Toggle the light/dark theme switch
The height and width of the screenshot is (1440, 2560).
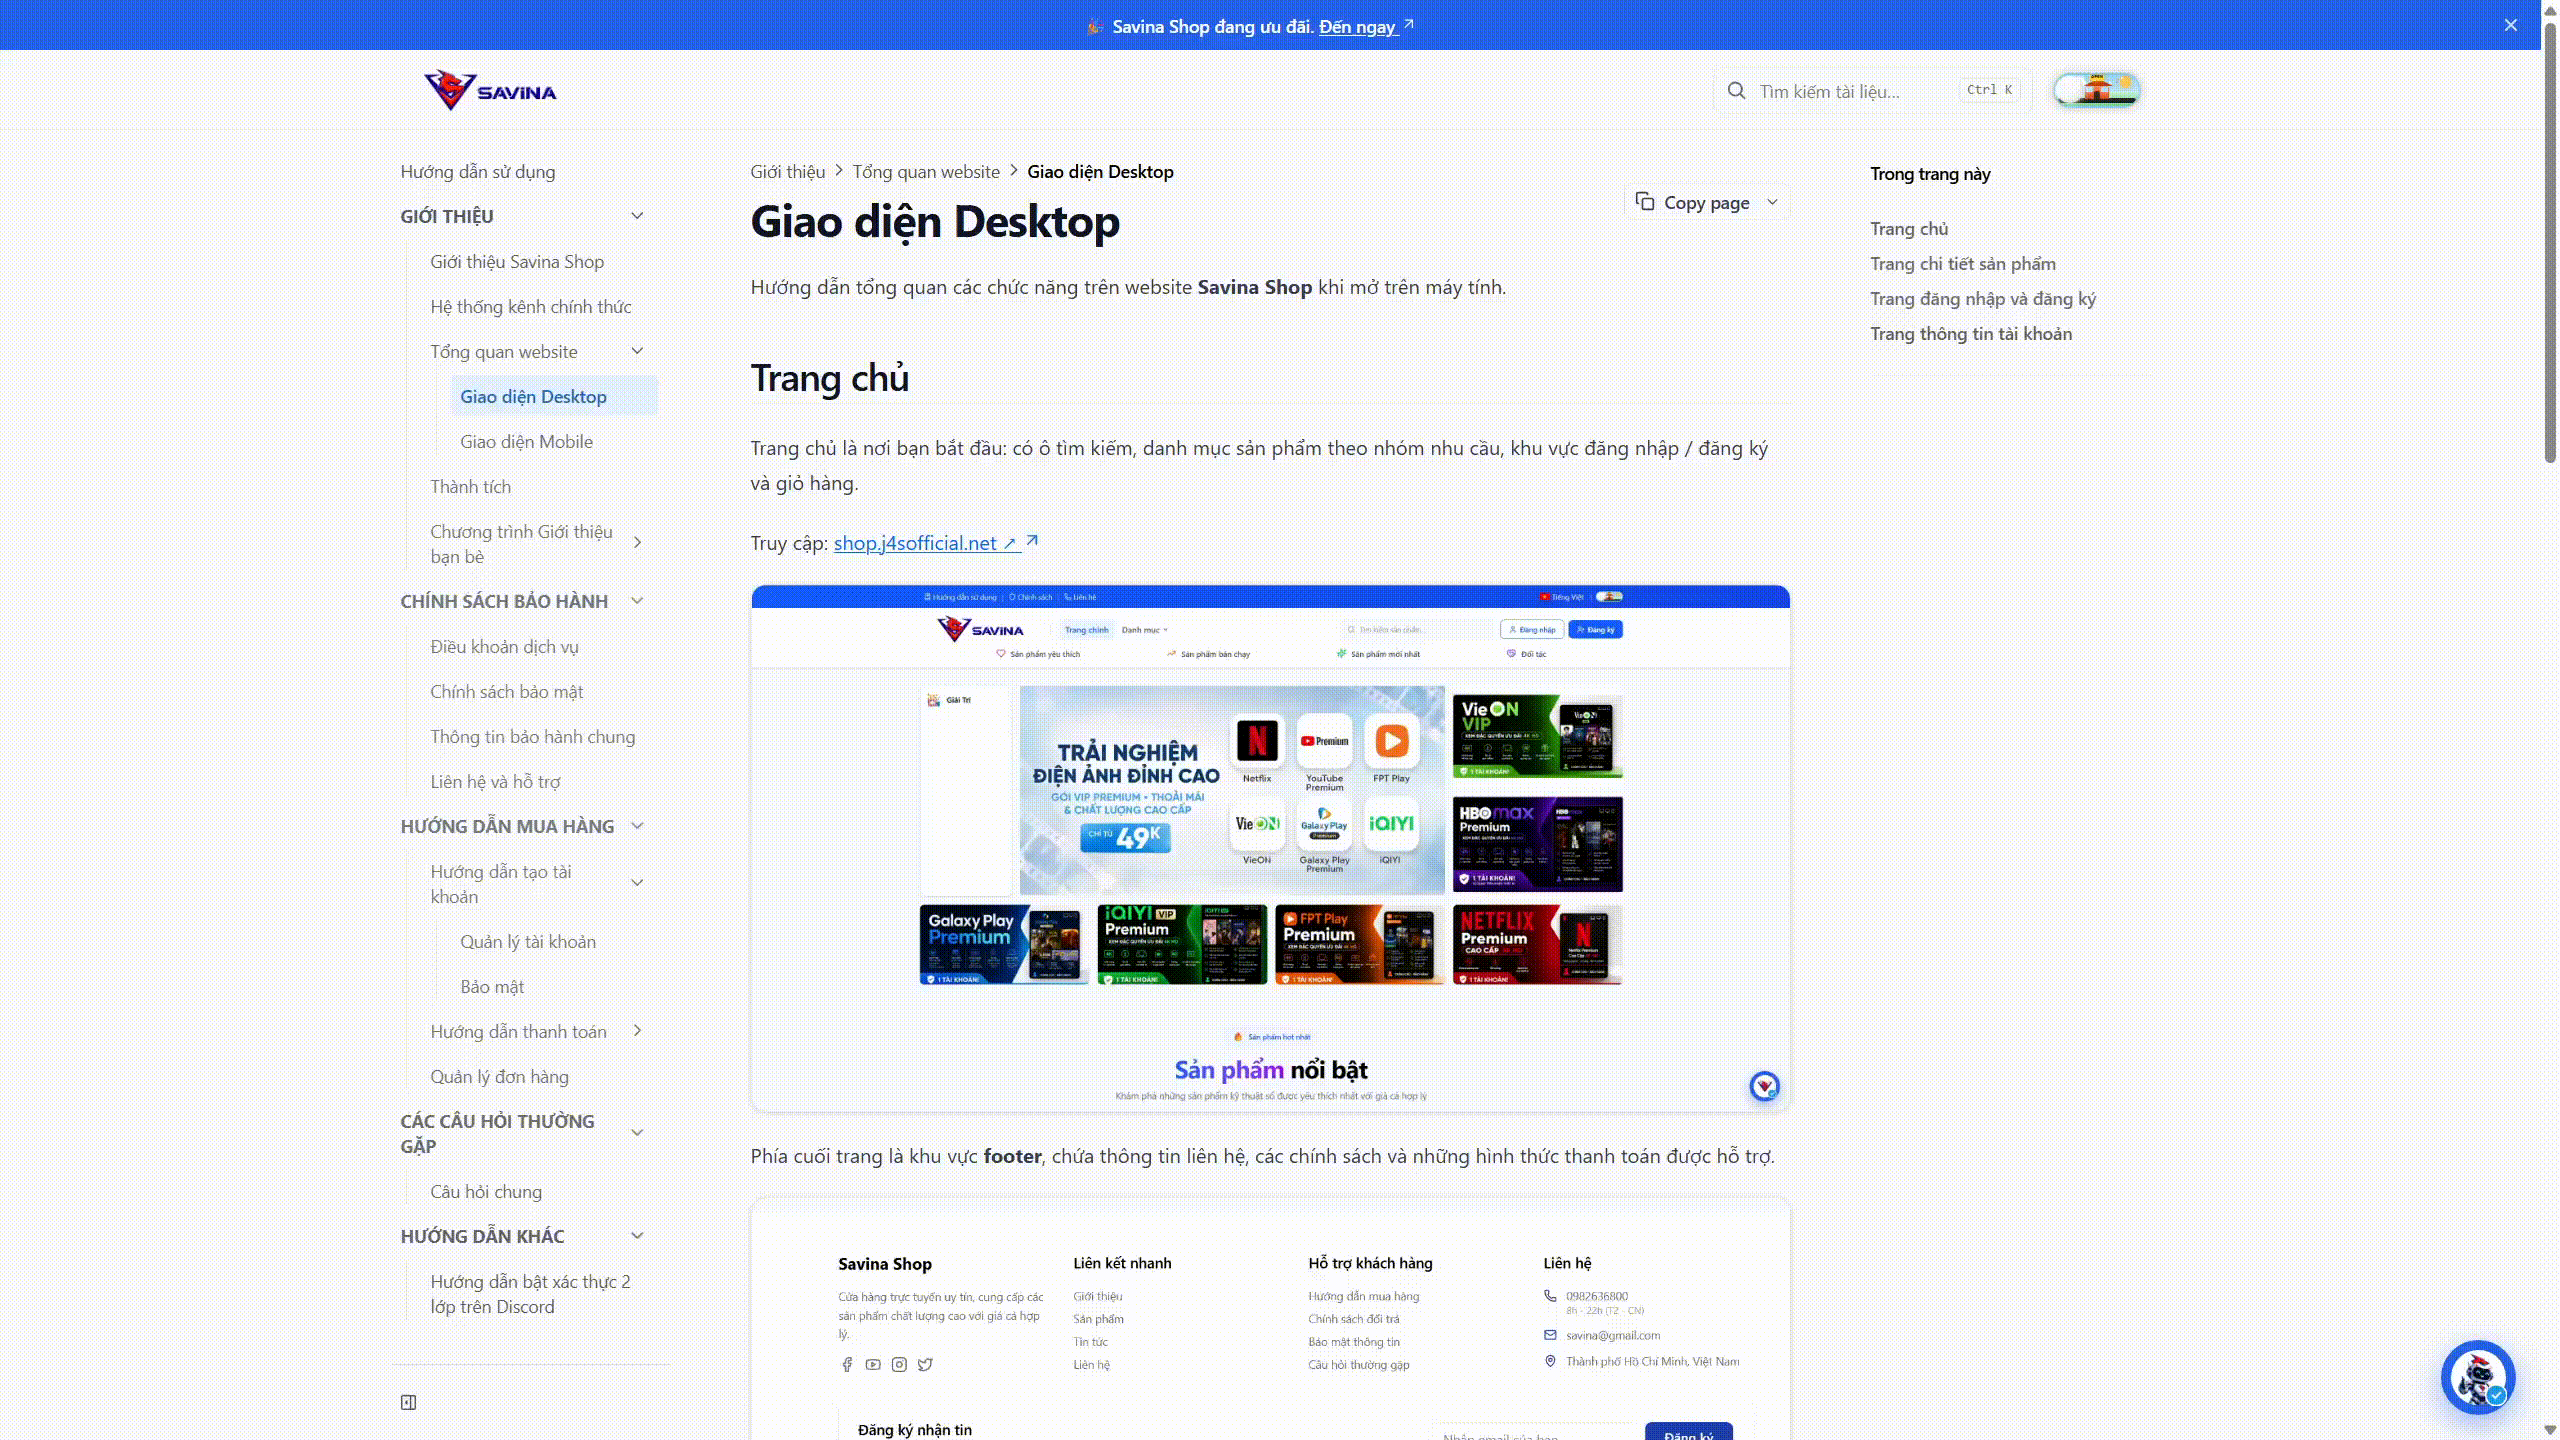coord(2096,90)
